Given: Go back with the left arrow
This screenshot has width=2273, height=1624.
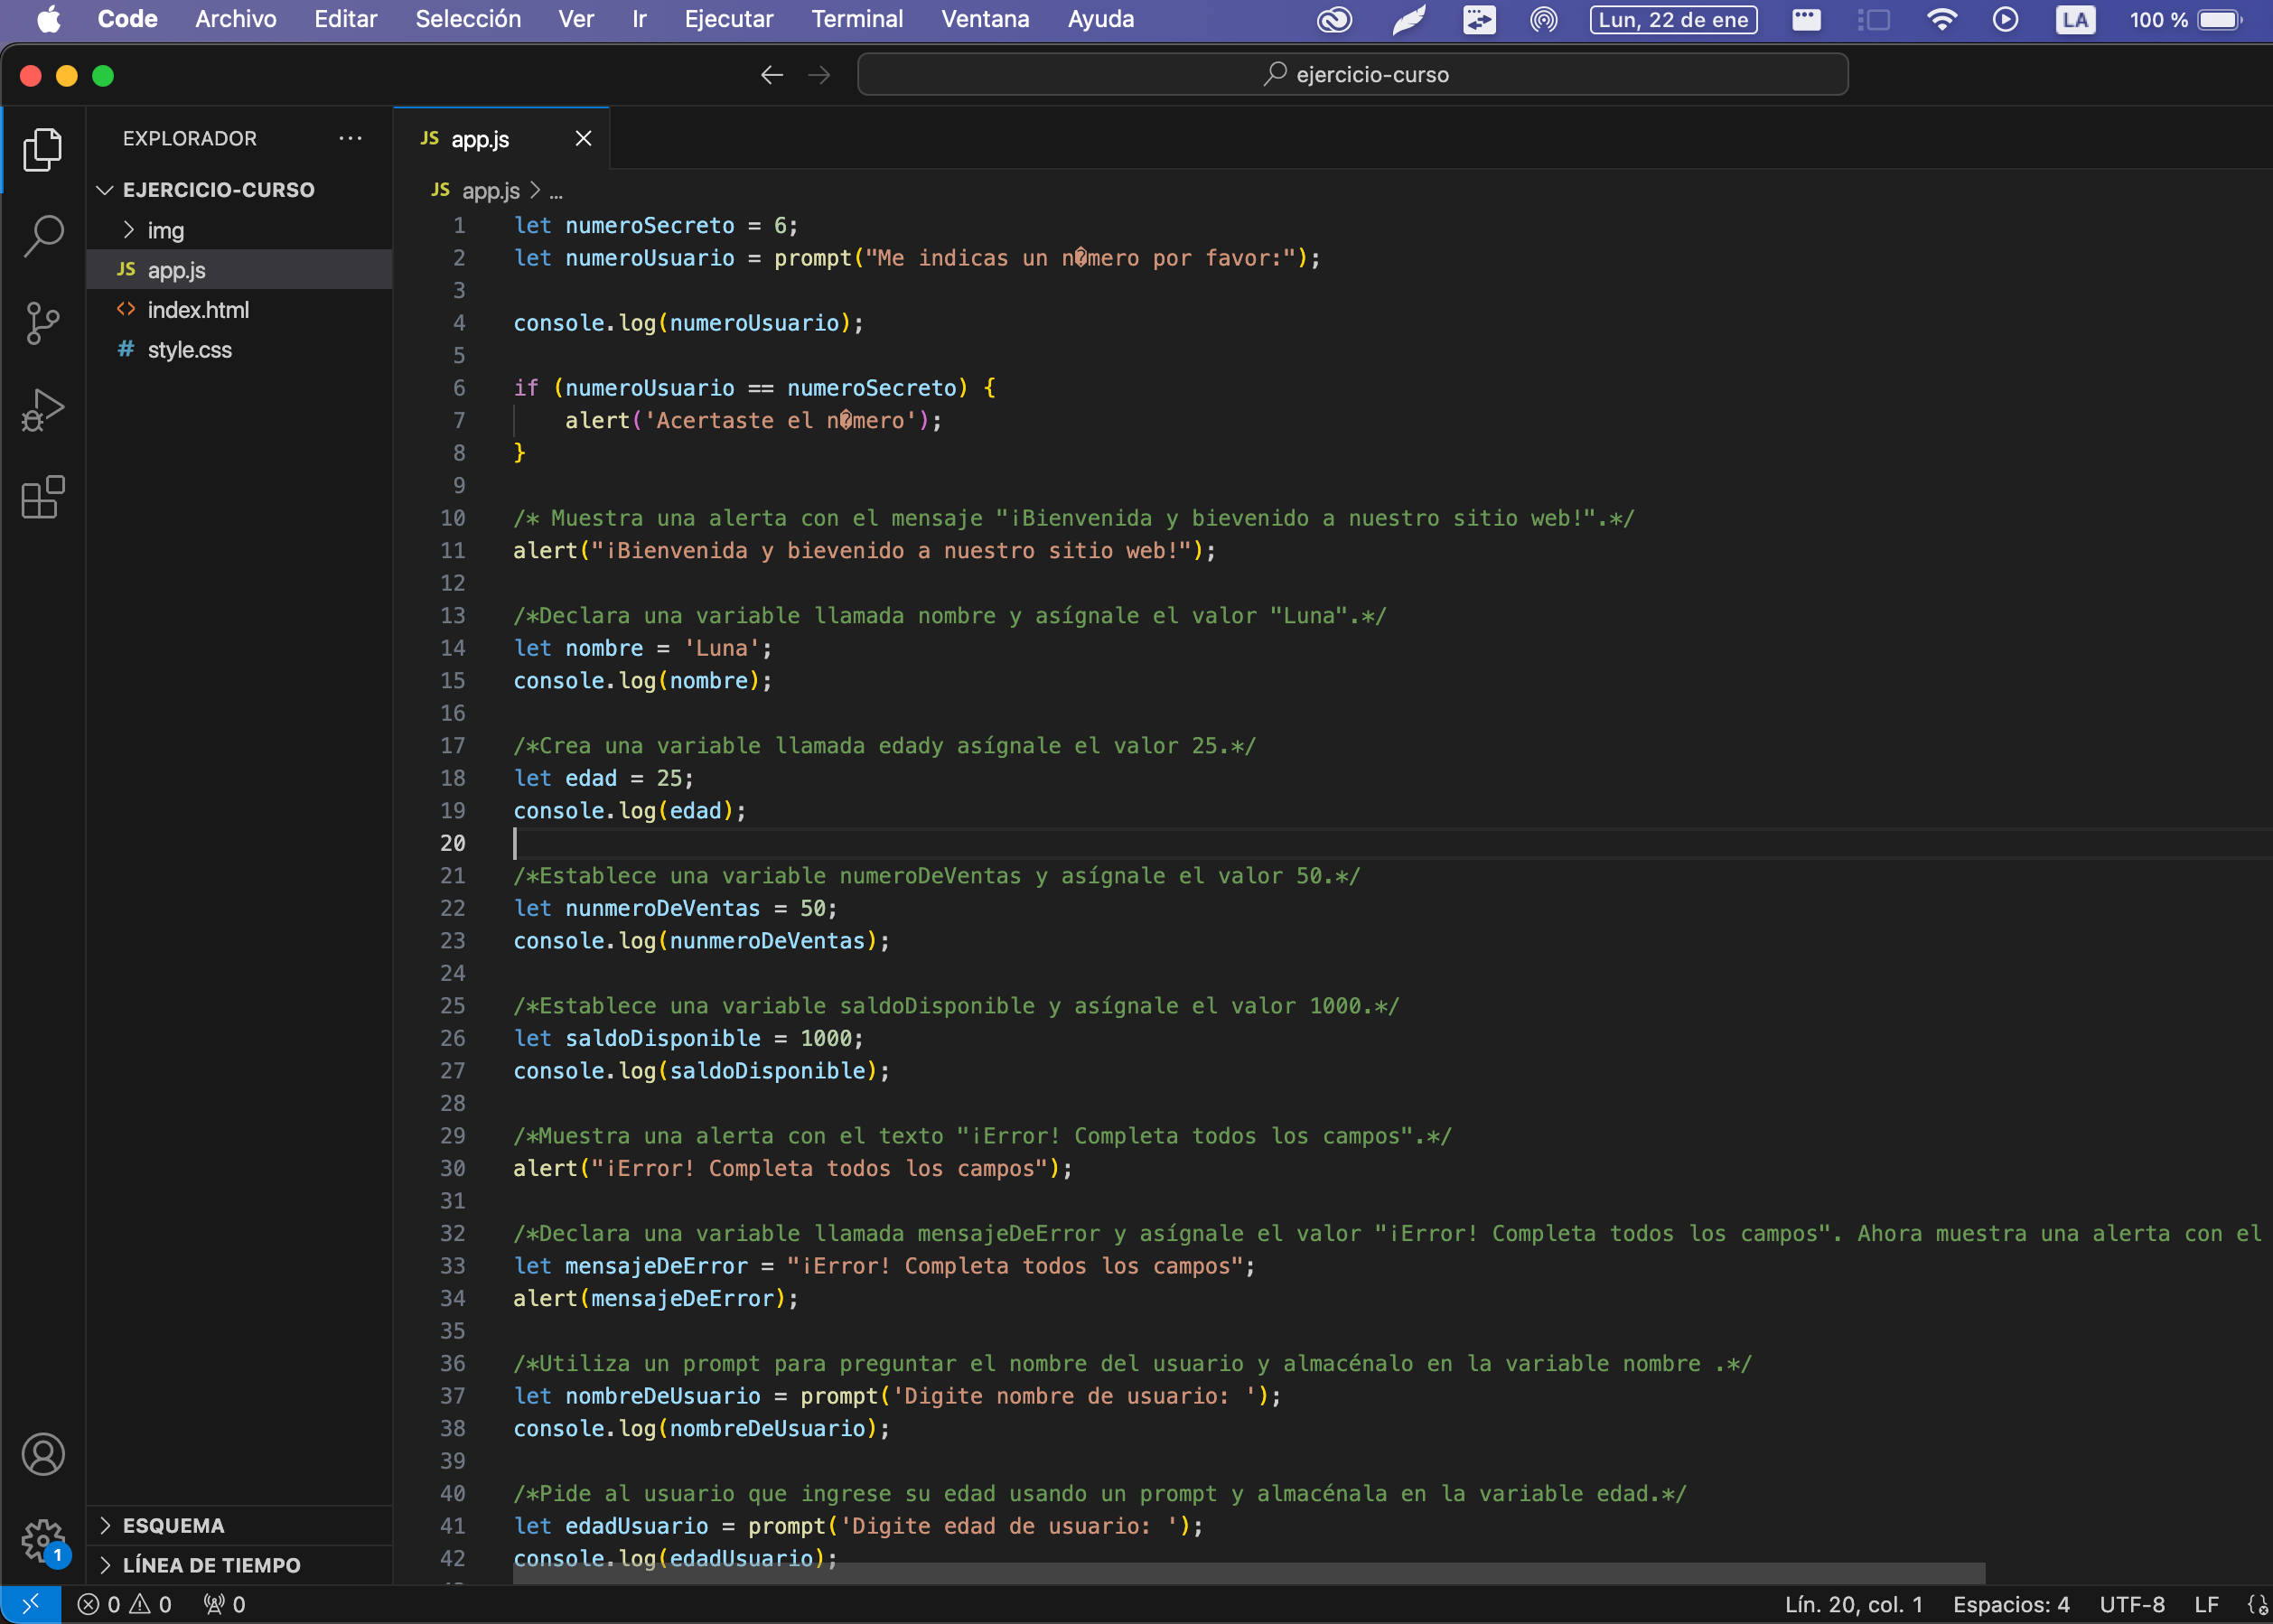Looking at the screenshot, I should pyautogui.click(x=771, y=75).
